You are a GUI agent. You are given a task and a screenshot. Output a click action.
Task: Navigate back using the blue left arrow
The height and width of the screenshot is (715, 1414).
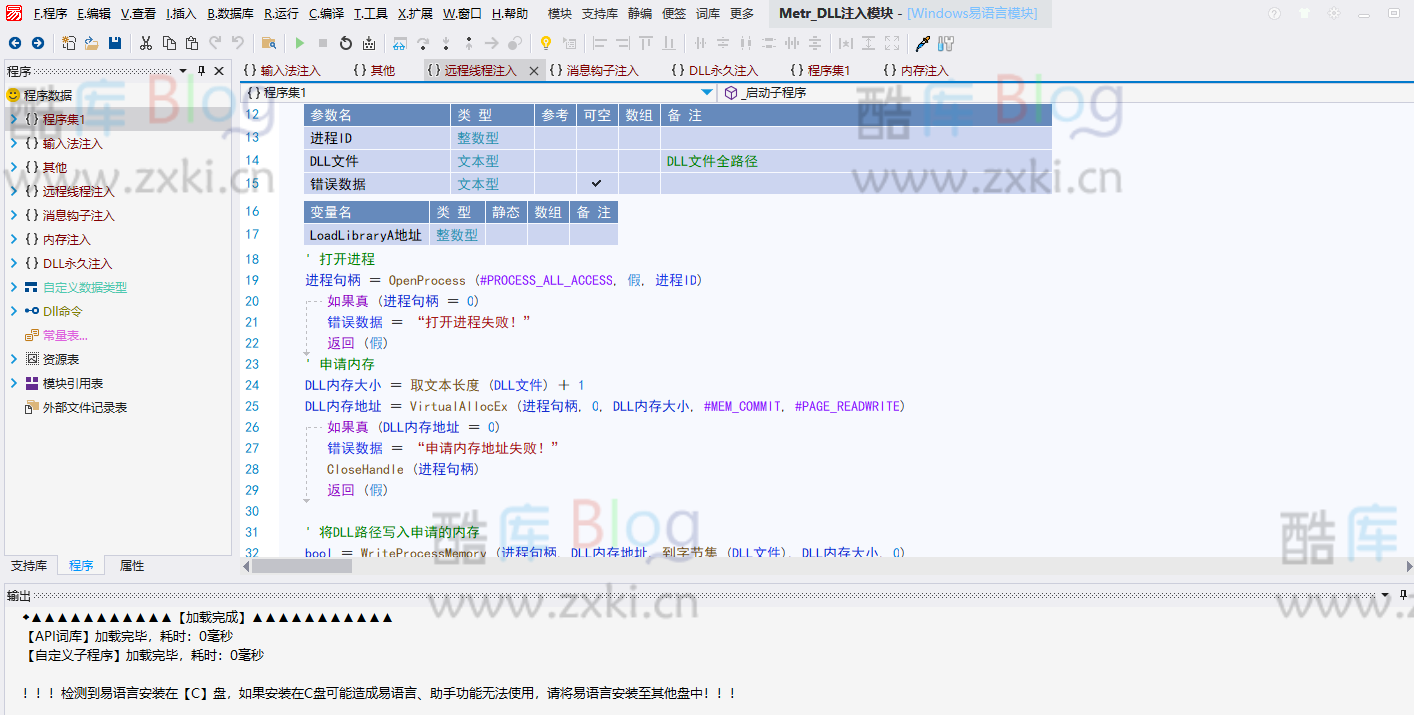click(x=15, y=43)
